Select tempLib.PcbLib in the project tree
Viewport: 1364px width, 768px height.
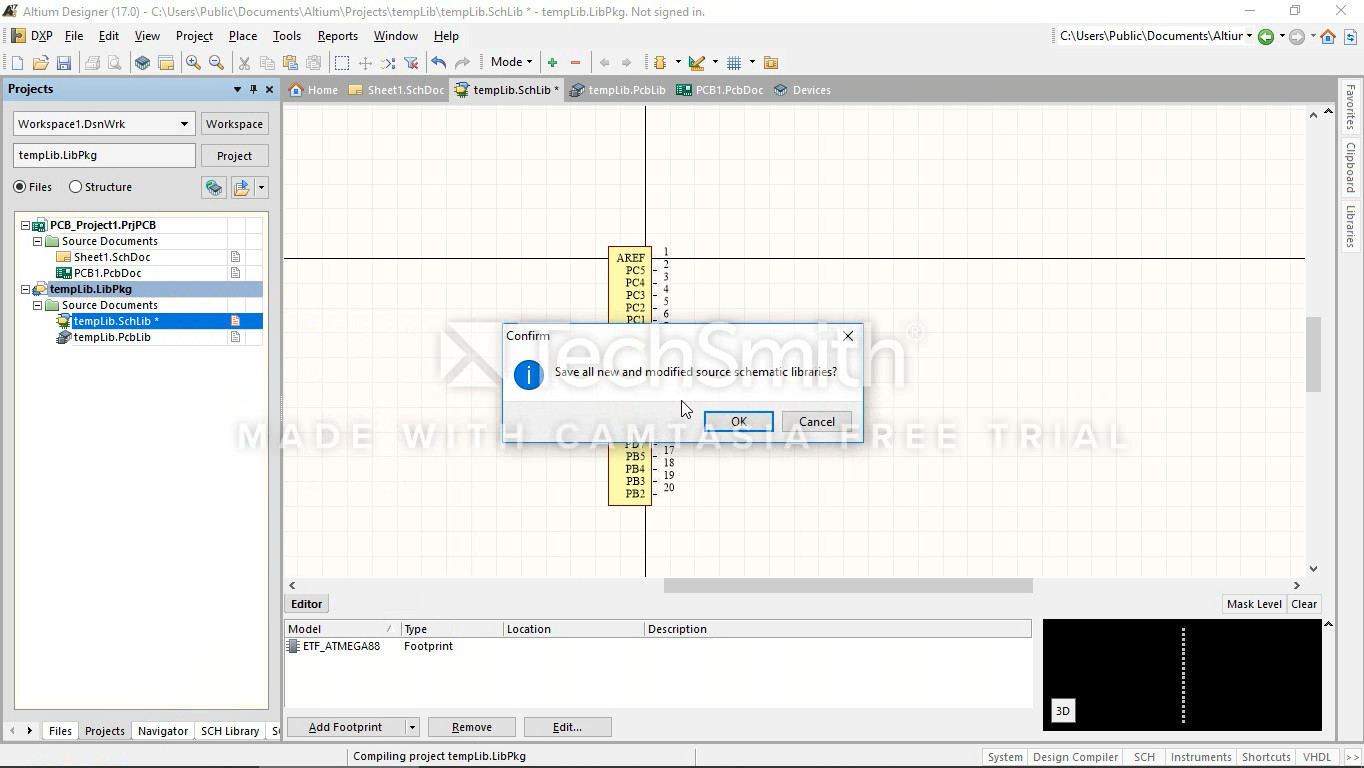[x=112, y=337]
